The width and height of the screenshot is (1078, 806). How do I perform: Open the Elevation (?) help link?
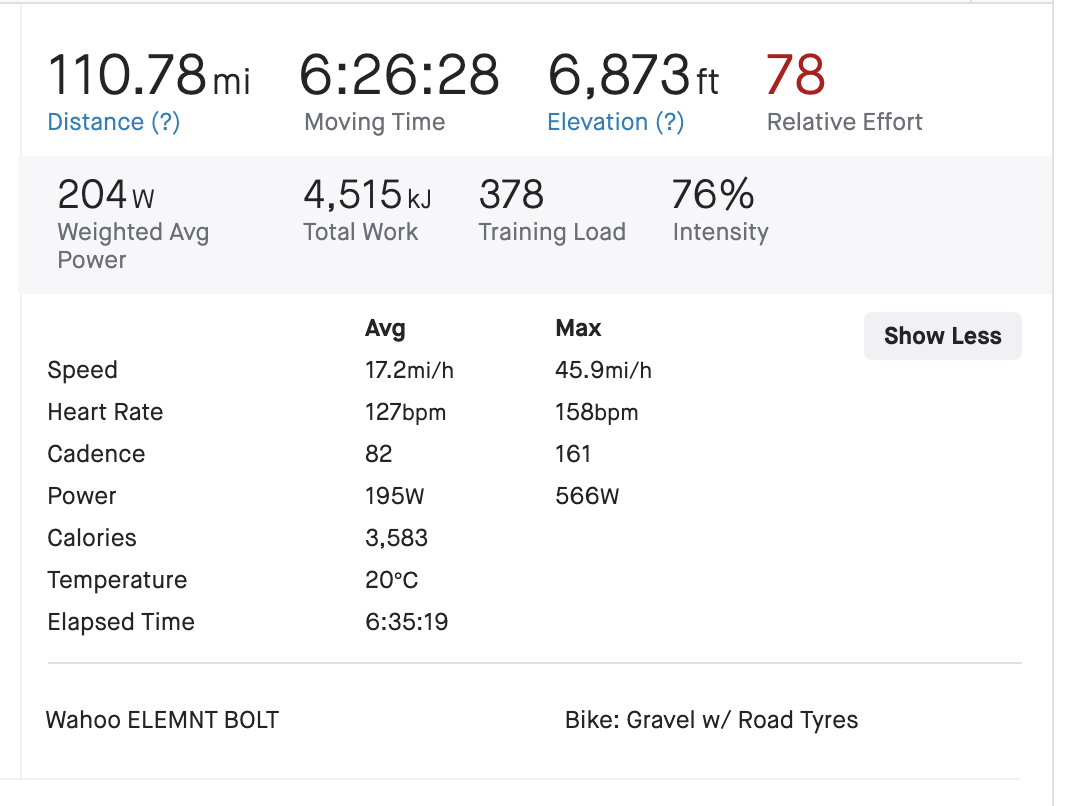615,122
